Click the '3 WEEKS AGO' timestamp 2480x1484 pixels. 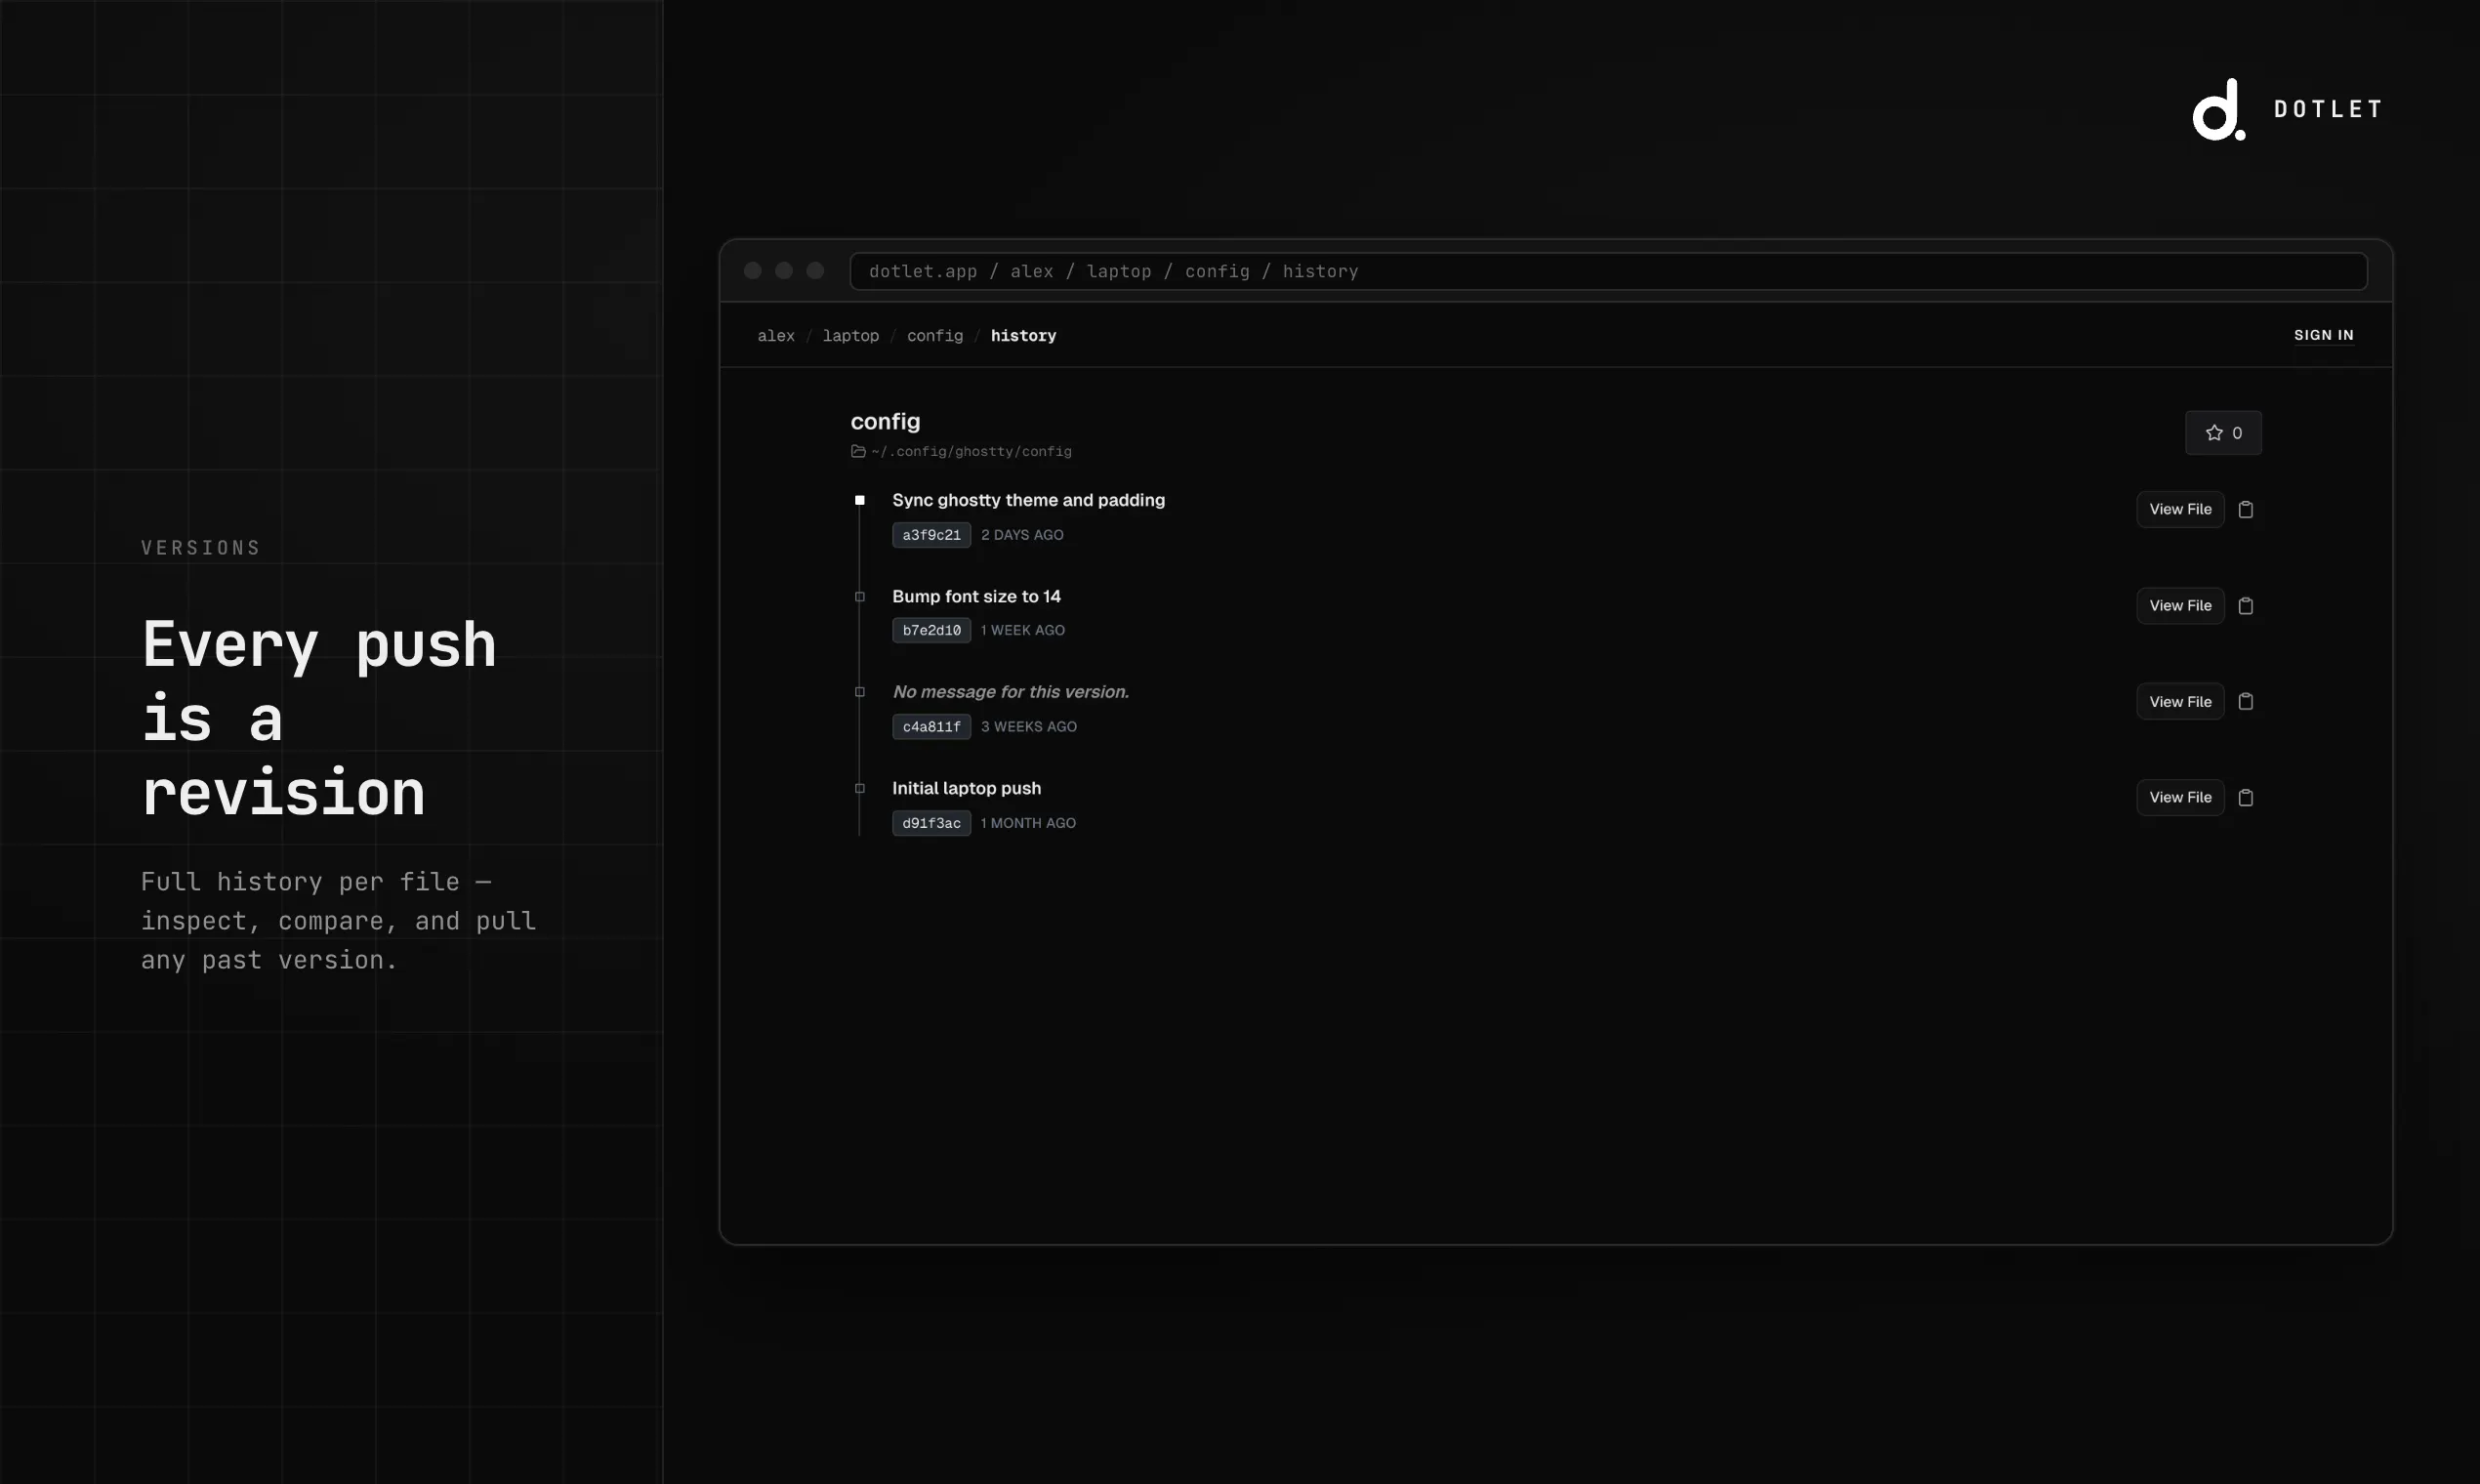pos(1028,727)
